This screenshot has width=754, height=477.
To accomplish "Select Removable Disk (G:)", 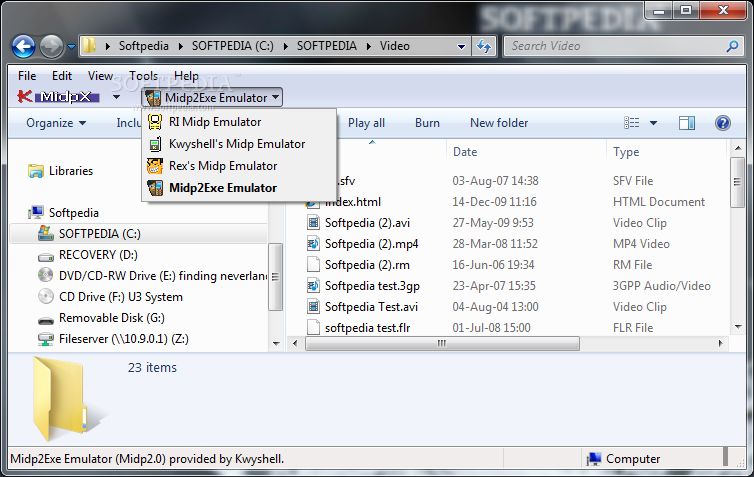I will pyautogui.click(x=102, y=318).
